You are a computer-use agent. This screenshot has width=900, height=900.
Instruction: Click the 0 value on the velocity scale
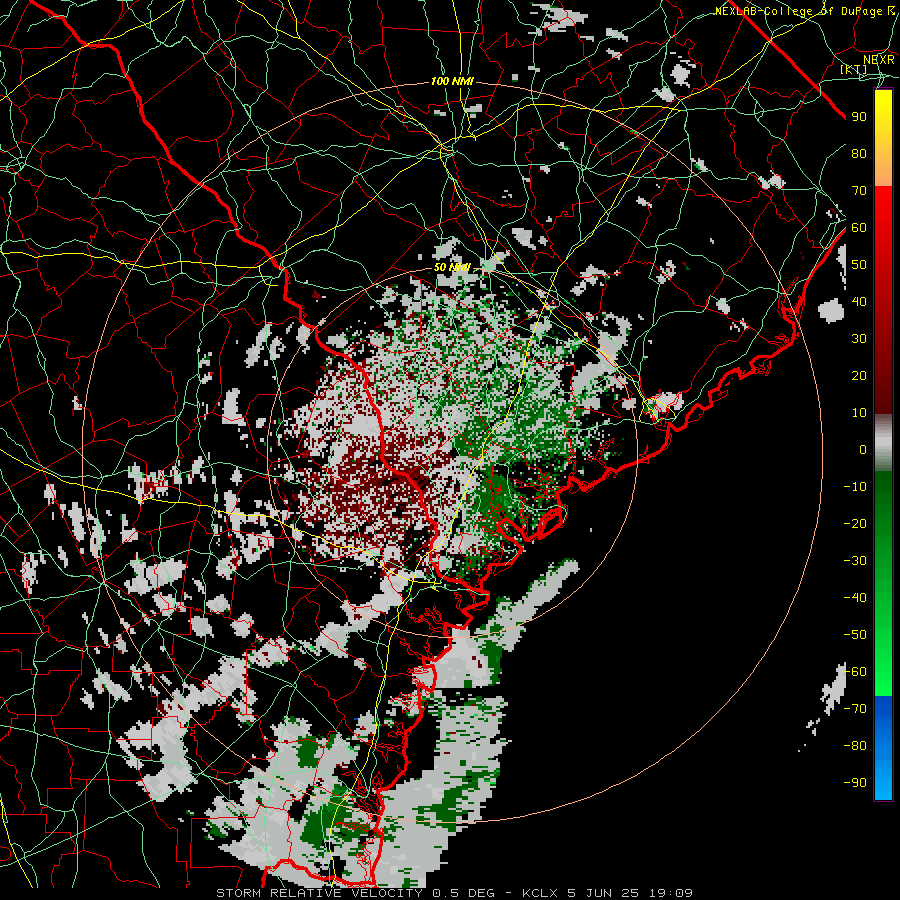point(863,450)
